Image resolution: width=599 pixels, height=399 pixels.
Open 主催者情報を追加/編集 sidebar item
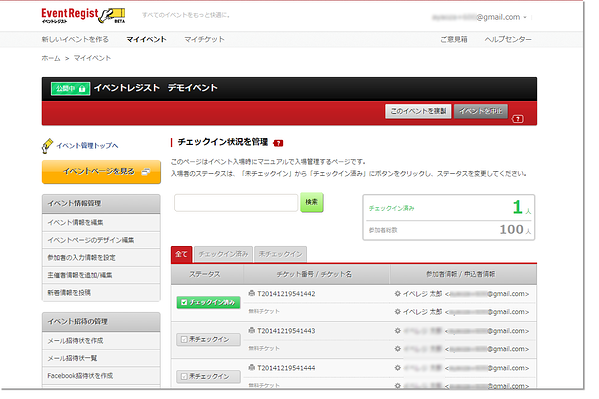[101, 275]
